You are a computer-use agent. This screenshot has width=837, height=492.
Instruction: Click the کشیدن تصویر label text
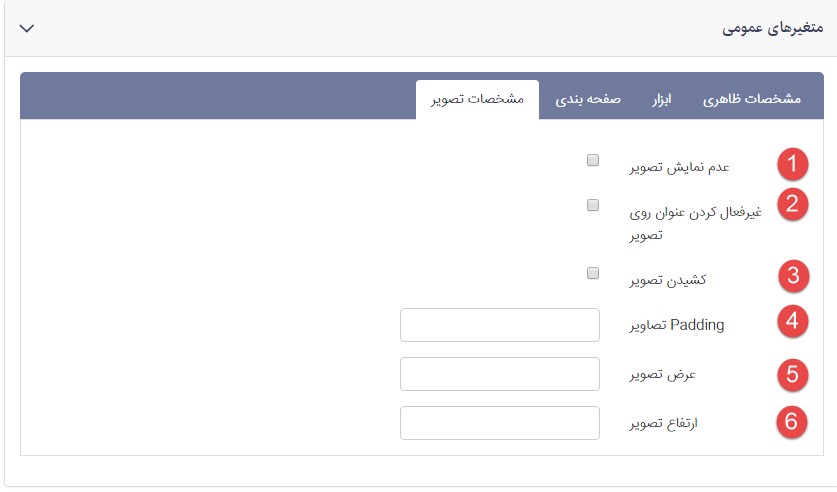668,280
